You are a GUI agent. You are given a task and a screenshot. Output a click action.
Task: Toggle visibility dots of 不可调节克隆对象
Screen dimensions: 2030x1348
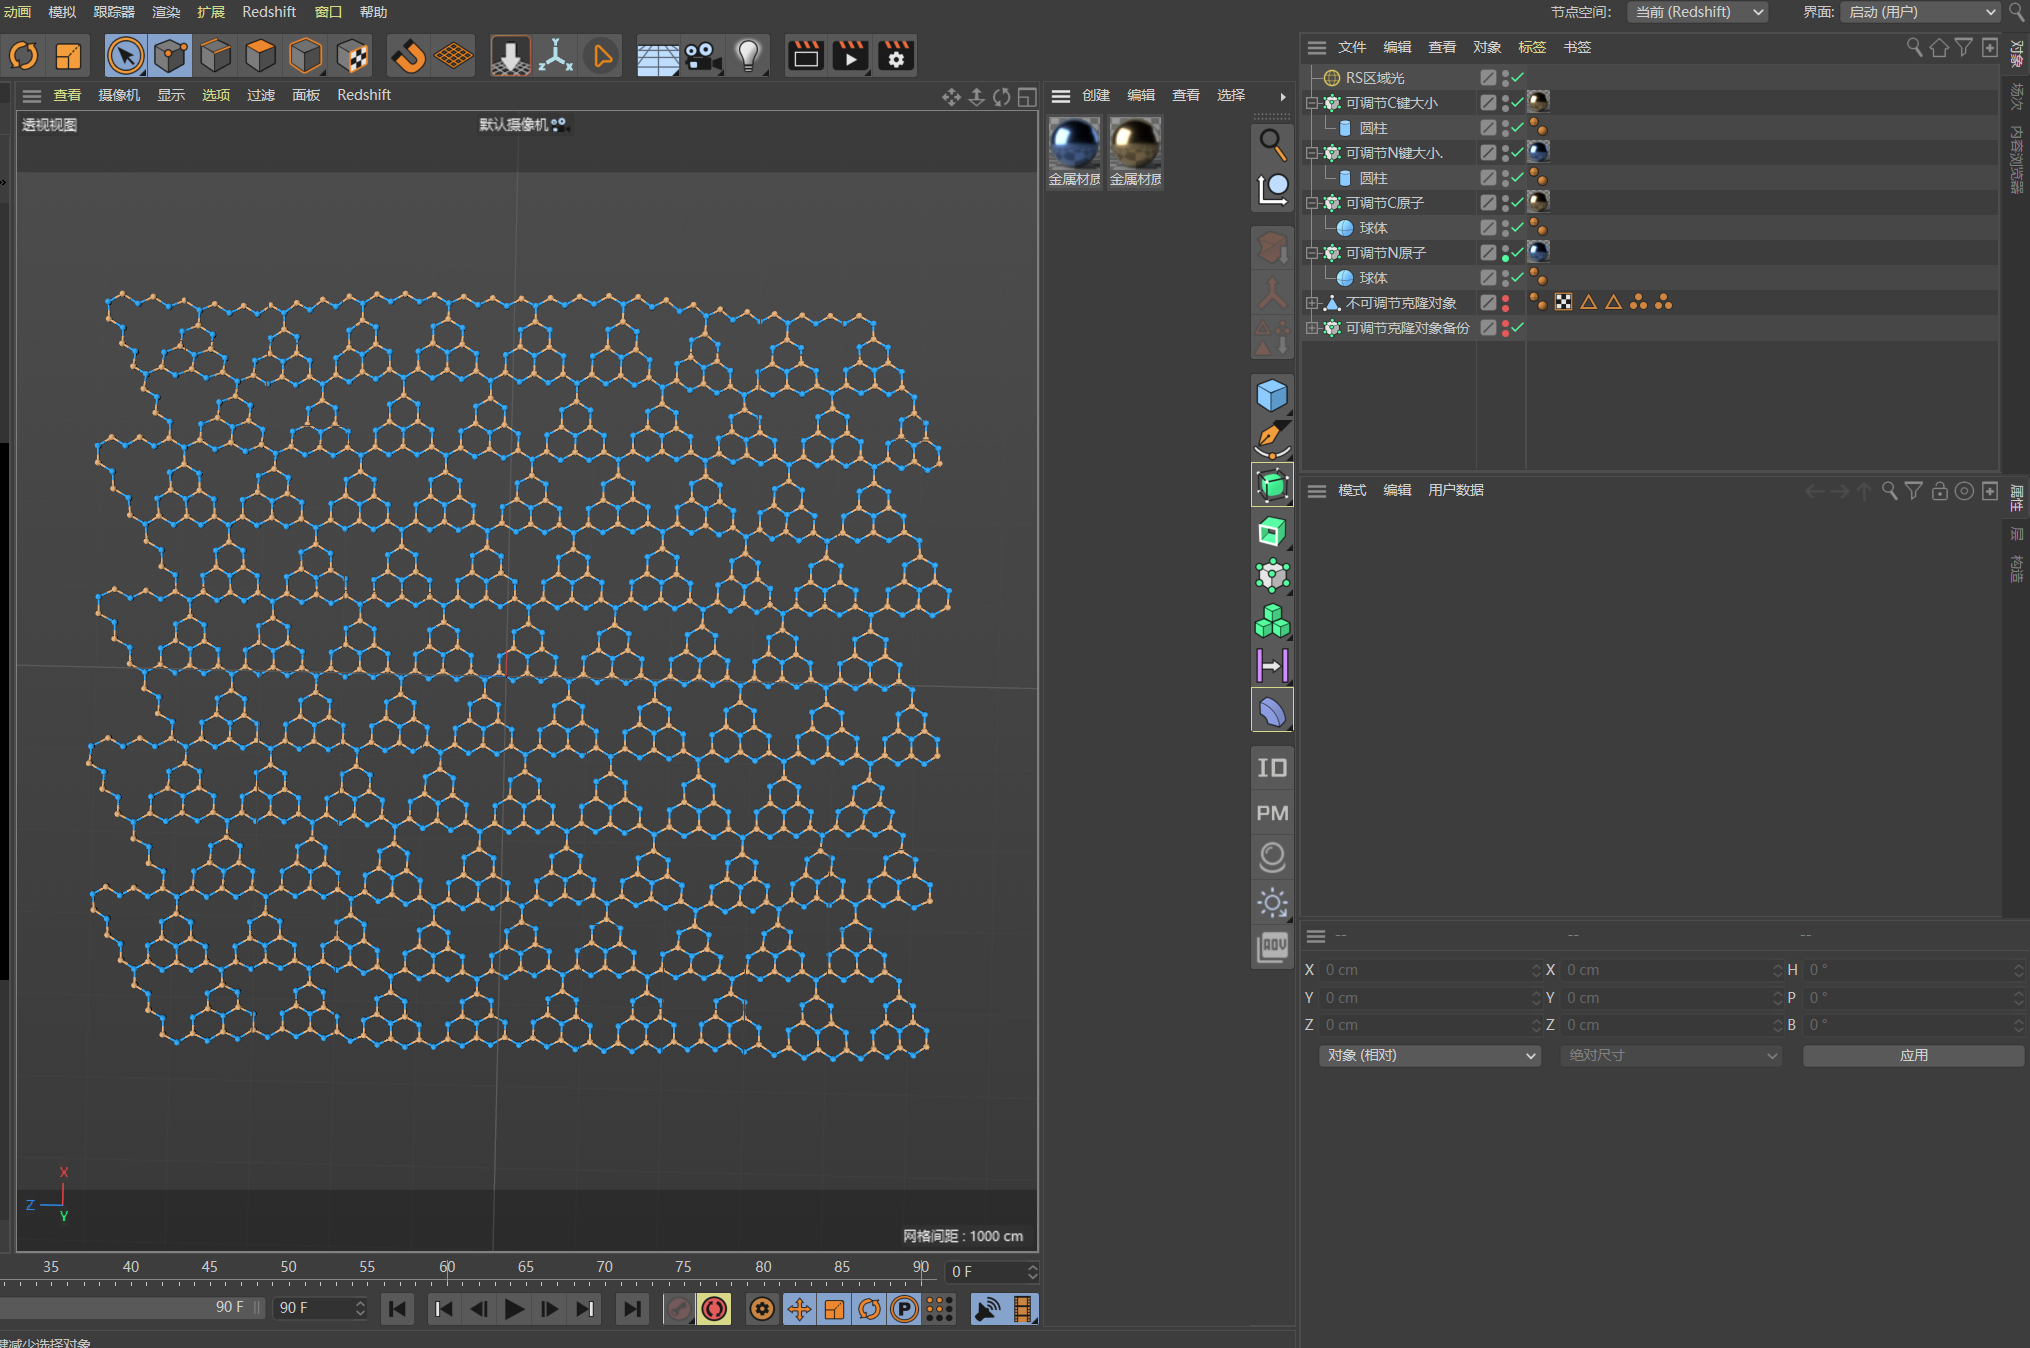pyautogui.click(x=1506, y=303)
